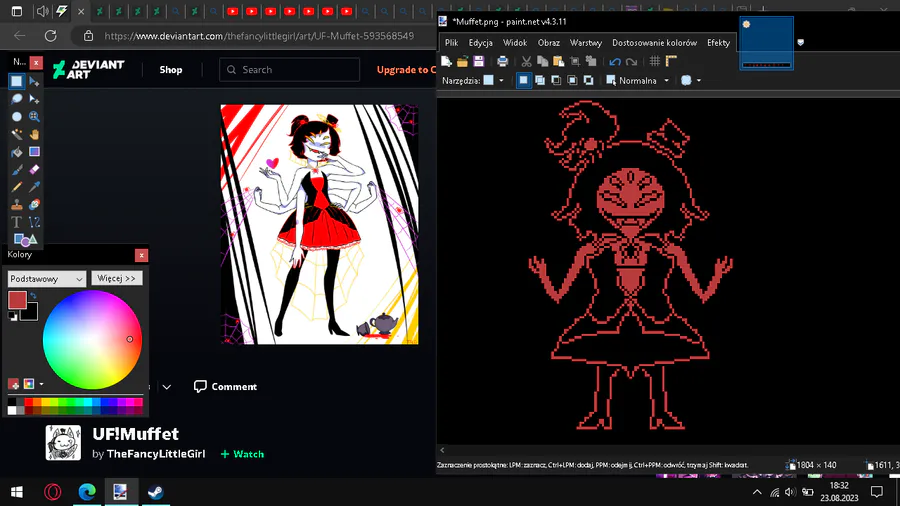This screenshot has width=900, height=506.
Task: Select the Paintbrush tool
Action: pyautogui.click(x=17, y=170)
